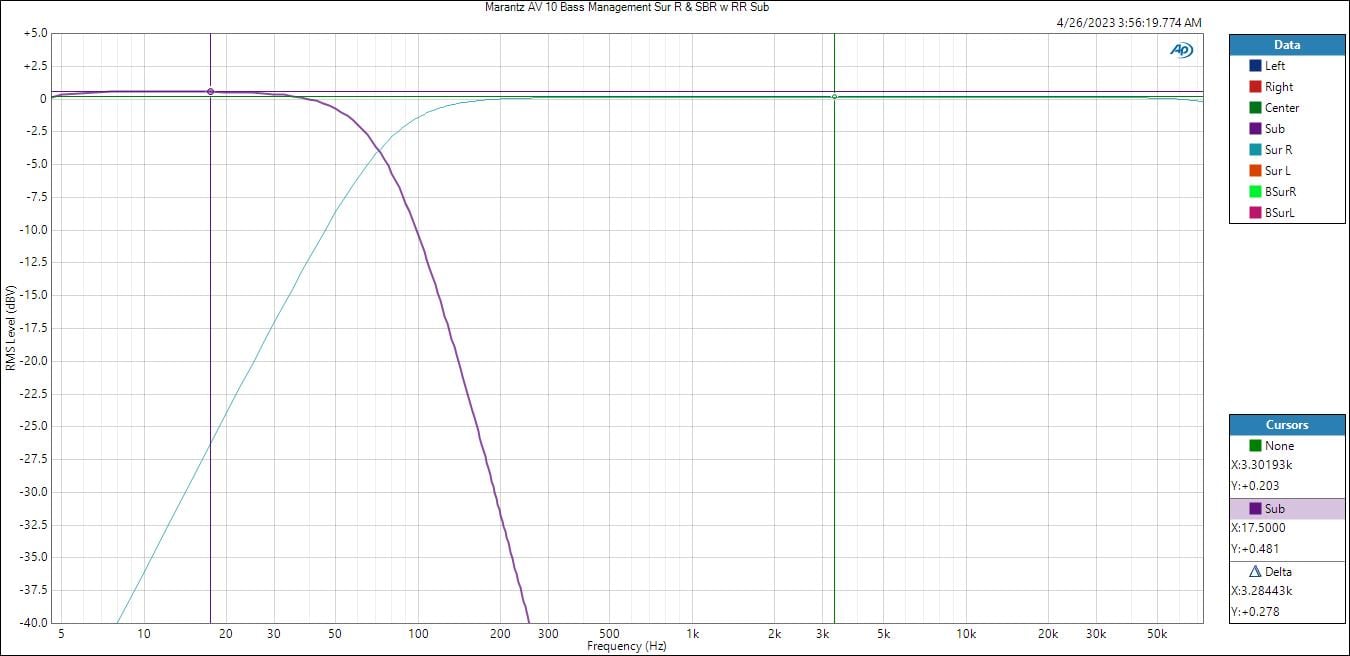Toggle the Right trace in Data legend
1350x656 pixels.
[x=1278, y=87]
